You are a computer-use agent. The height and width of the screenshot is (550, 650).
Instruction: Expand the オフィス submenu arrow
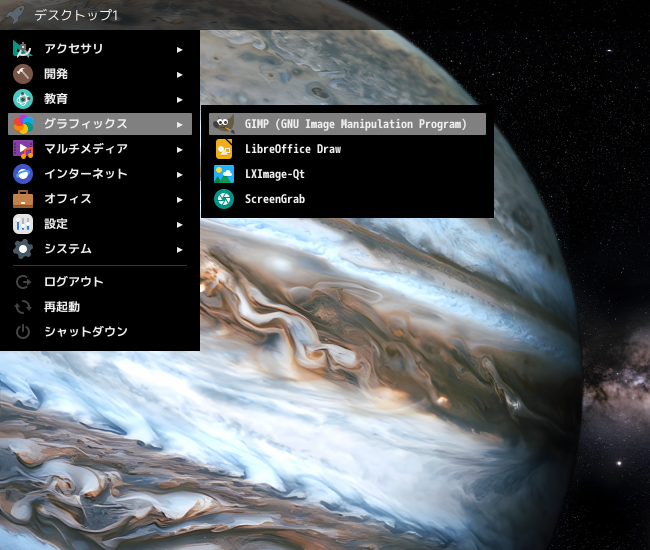point(179,200)
